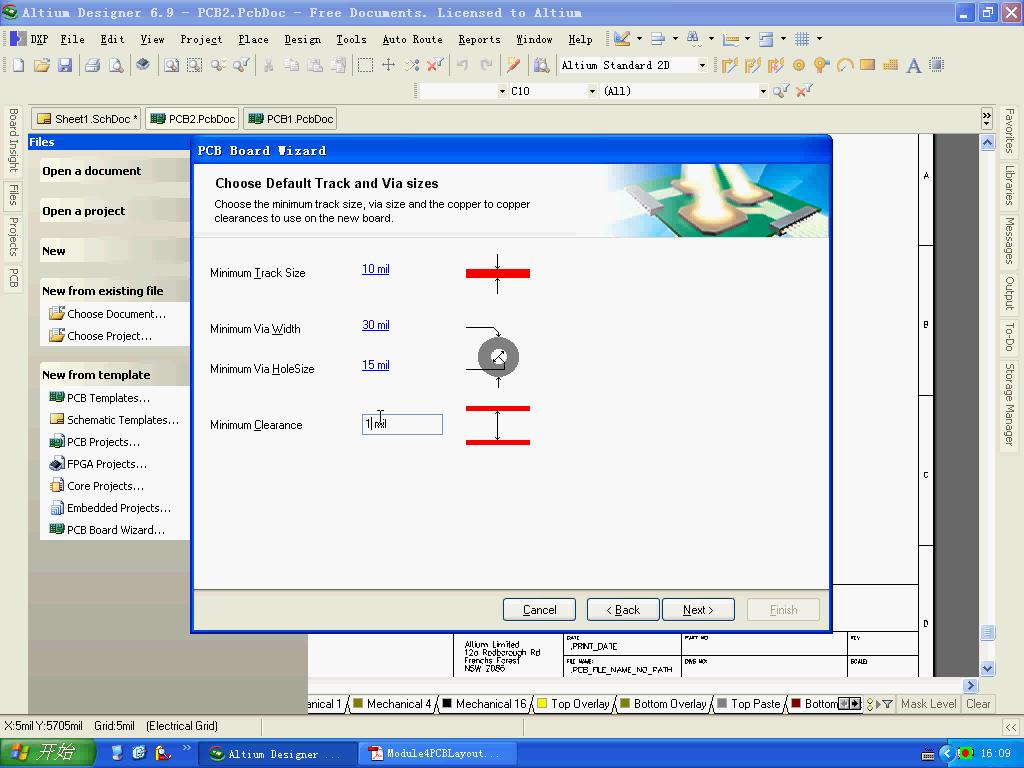
Task: Edit the 30 mil Minimum Via Width link
Action: [376, 325]
